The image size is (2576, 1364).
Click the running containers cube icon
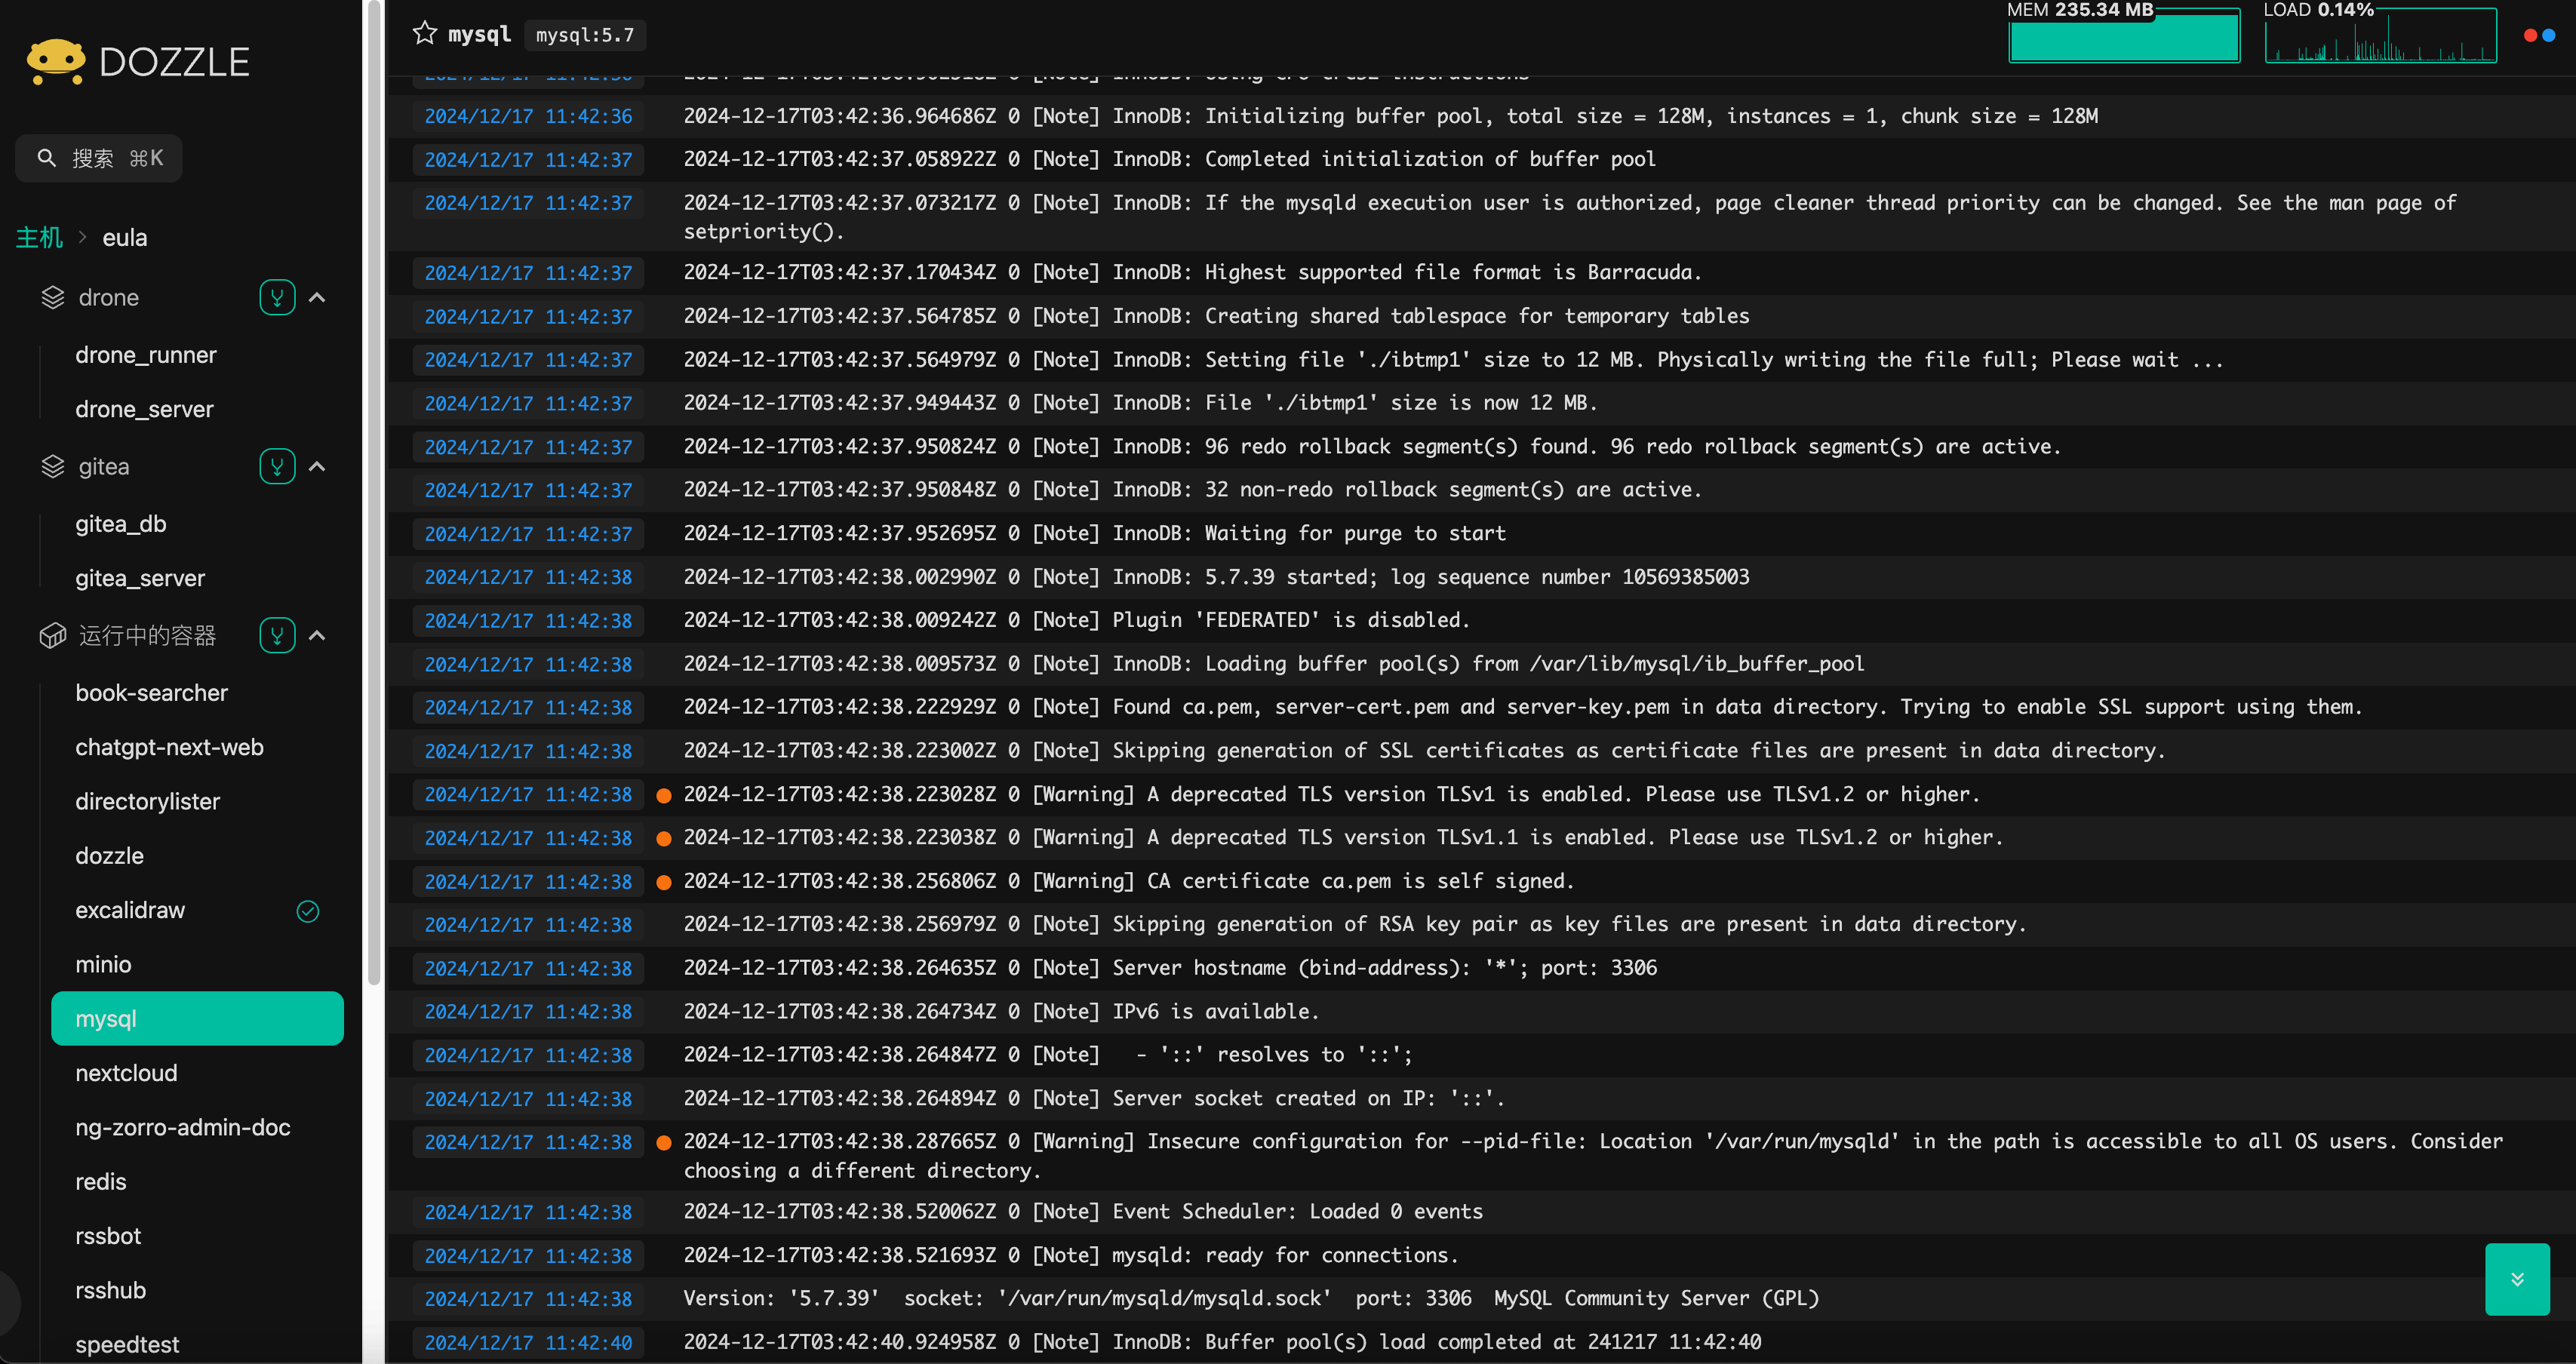click(x=52, y=636)
